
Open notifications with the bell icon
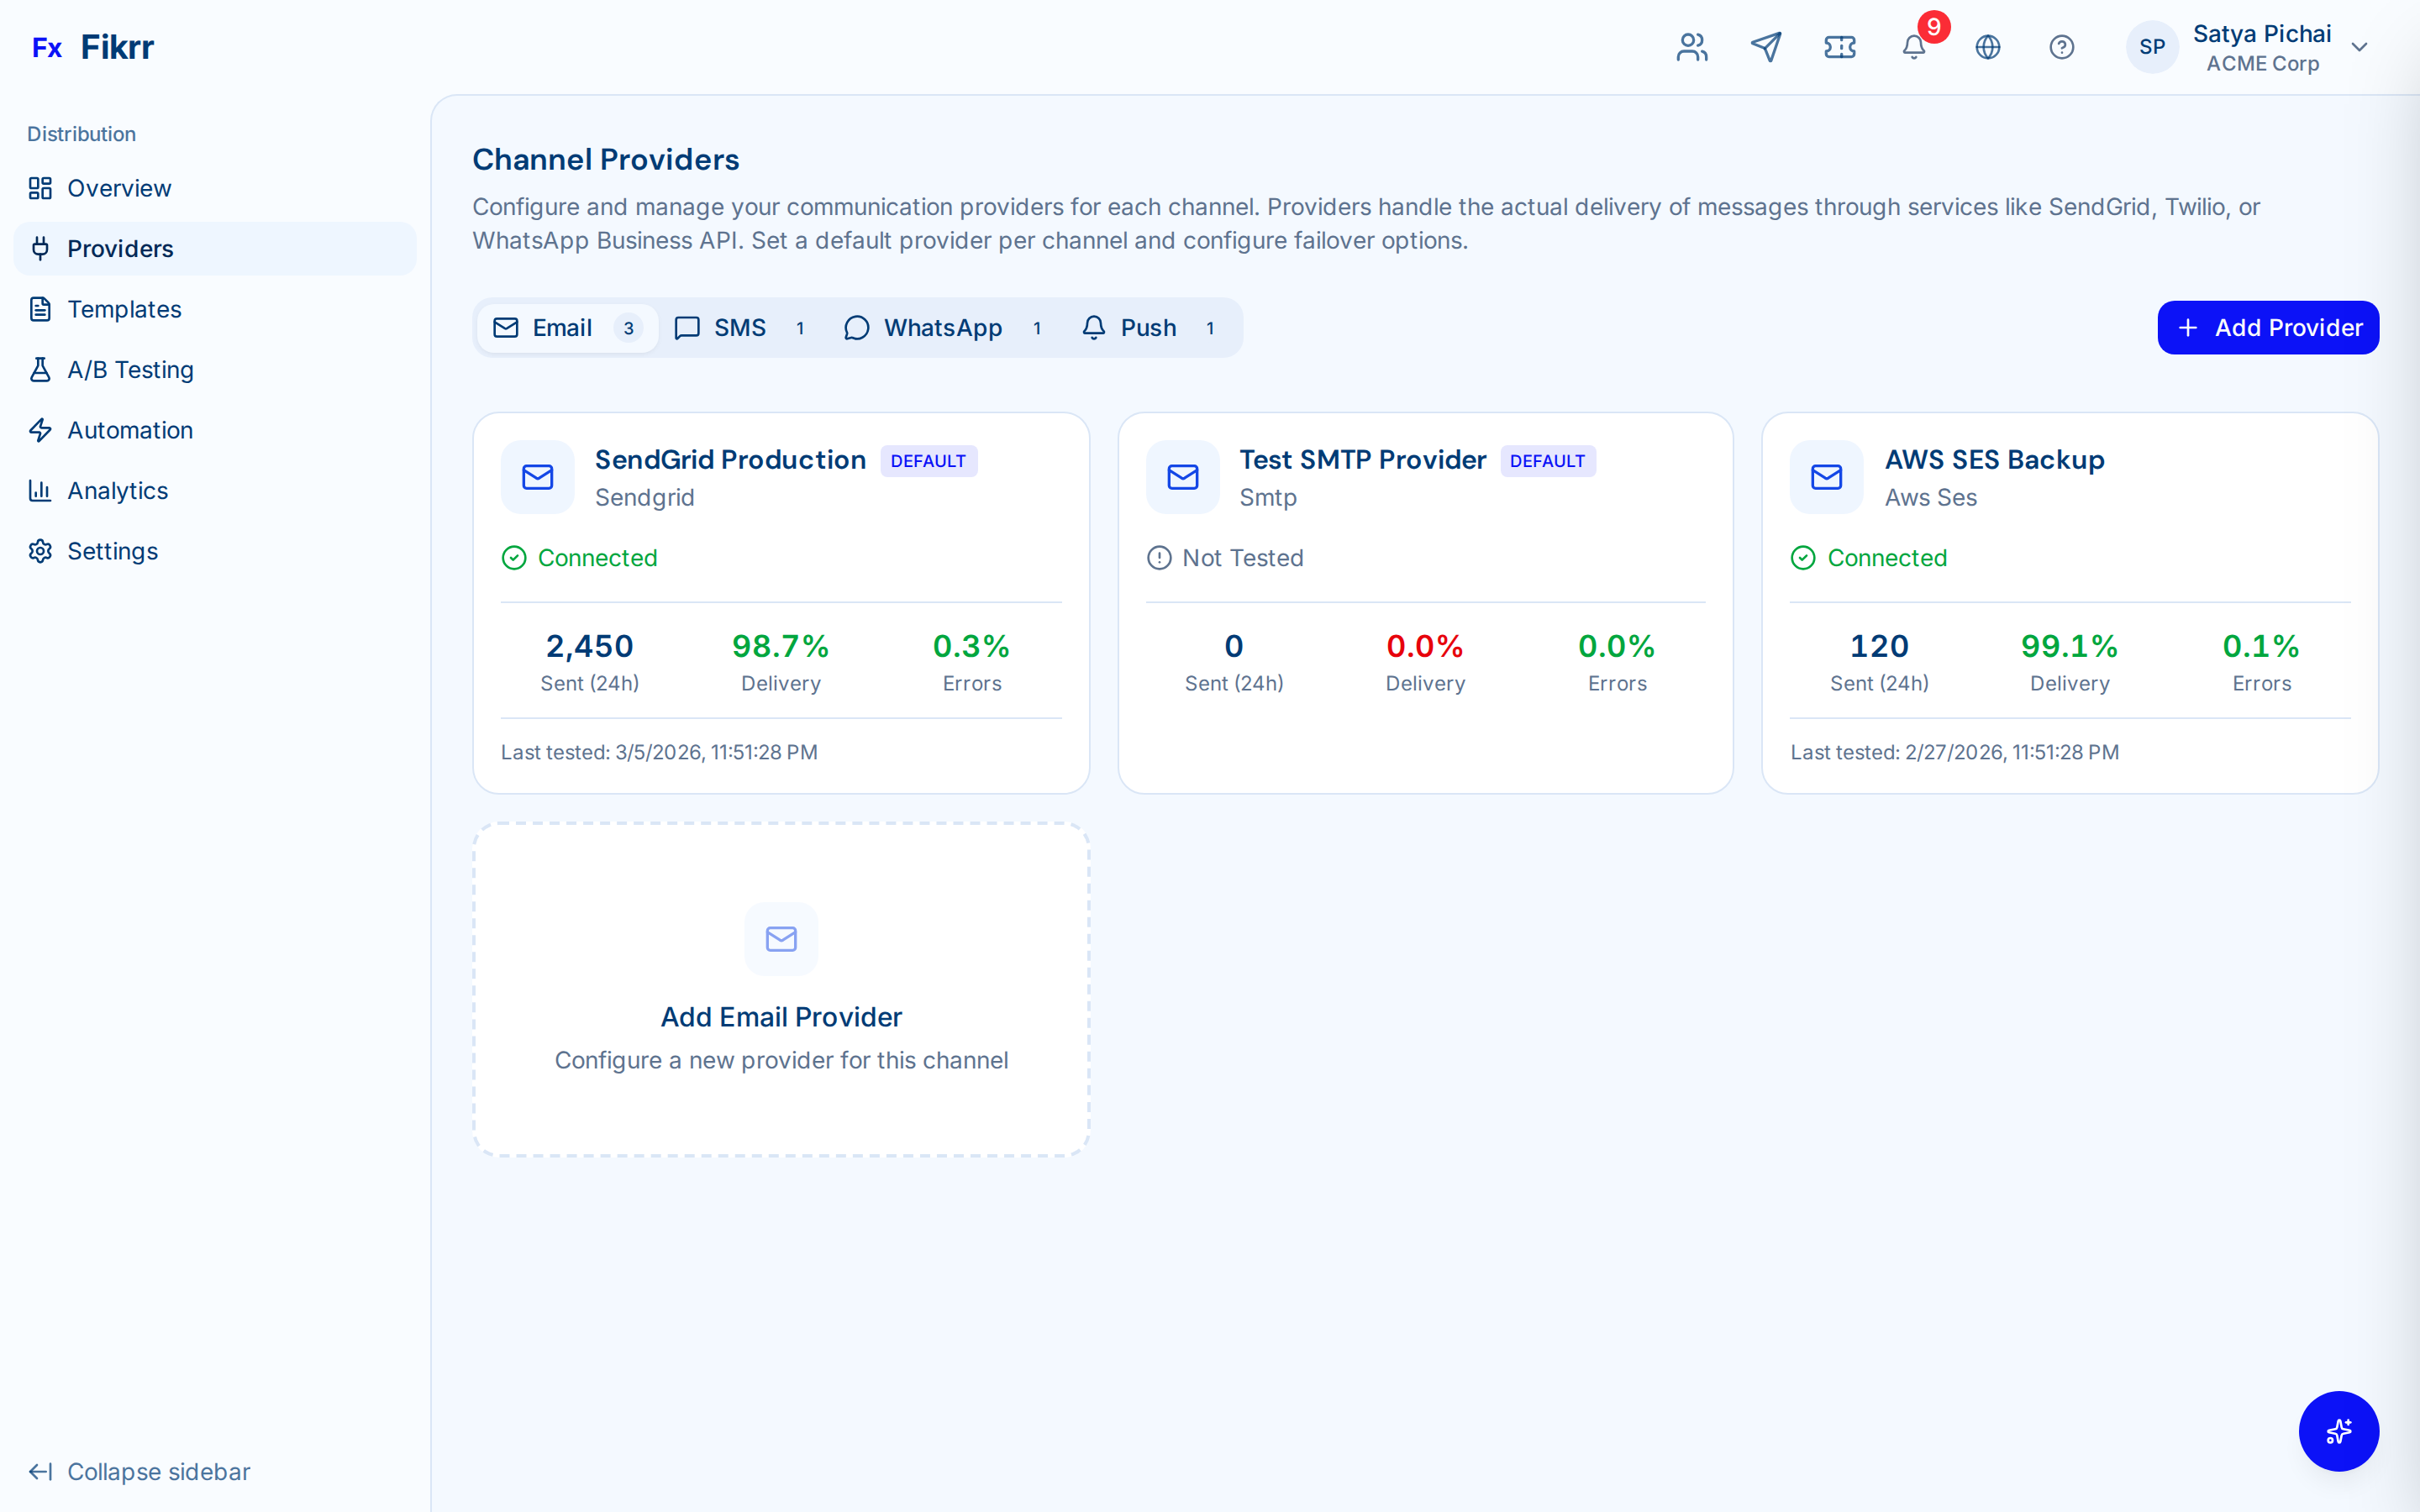coord(1913,47)
